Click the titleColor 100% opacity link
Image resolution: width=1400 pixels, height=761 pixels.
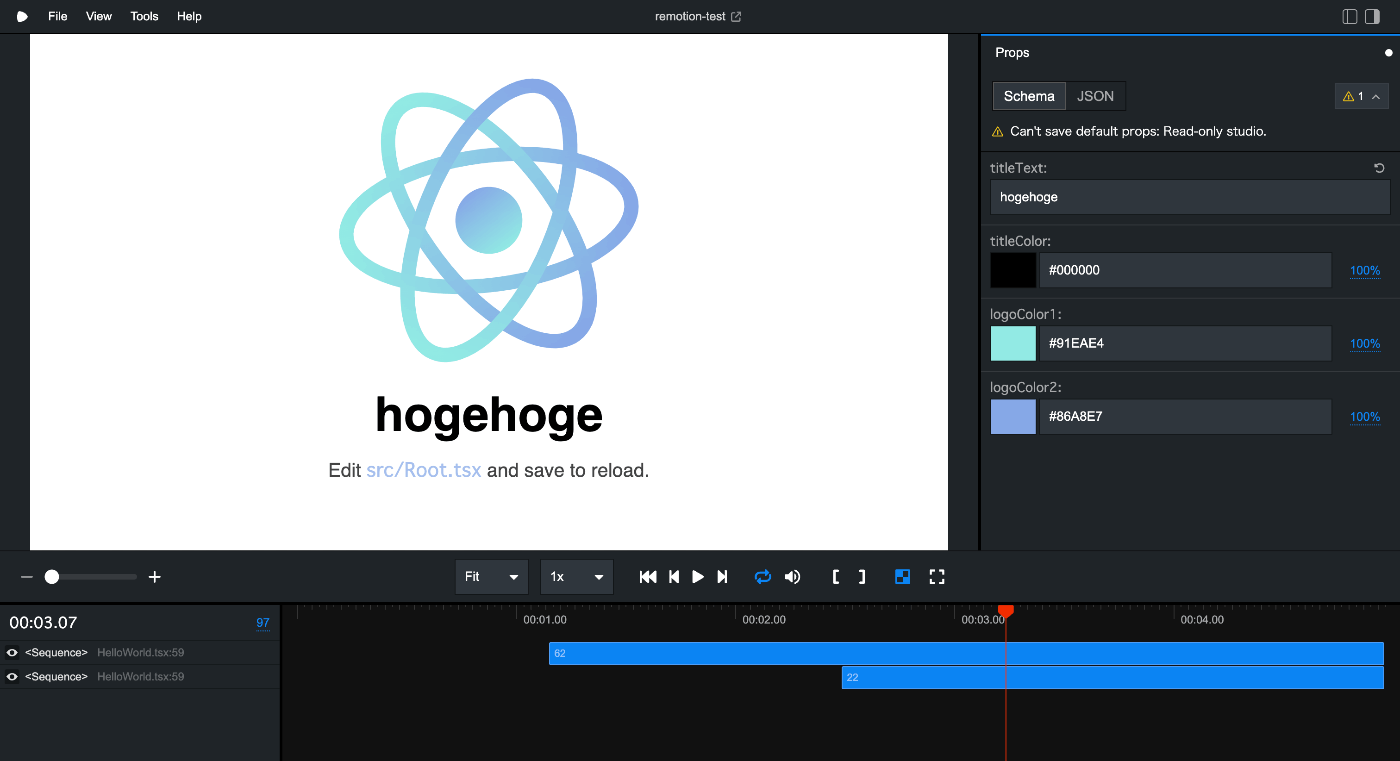click(1365, 271)
